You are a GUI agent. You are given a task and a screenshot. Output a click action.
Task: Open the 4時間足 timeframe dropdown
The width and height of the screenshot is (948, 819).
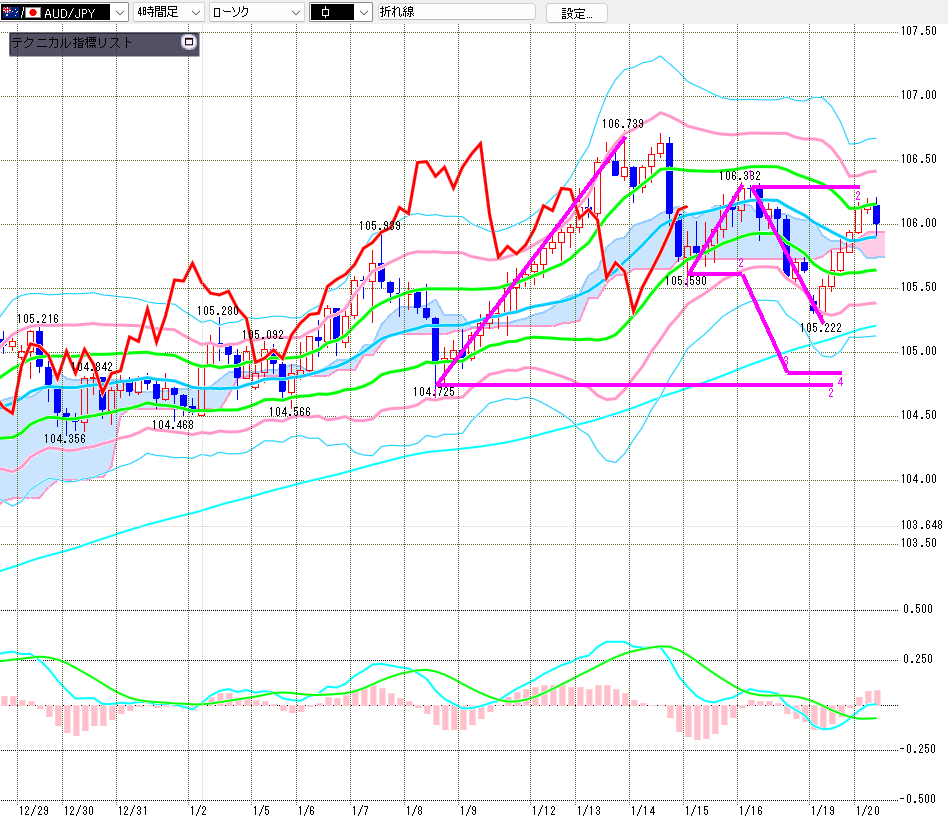194,13
